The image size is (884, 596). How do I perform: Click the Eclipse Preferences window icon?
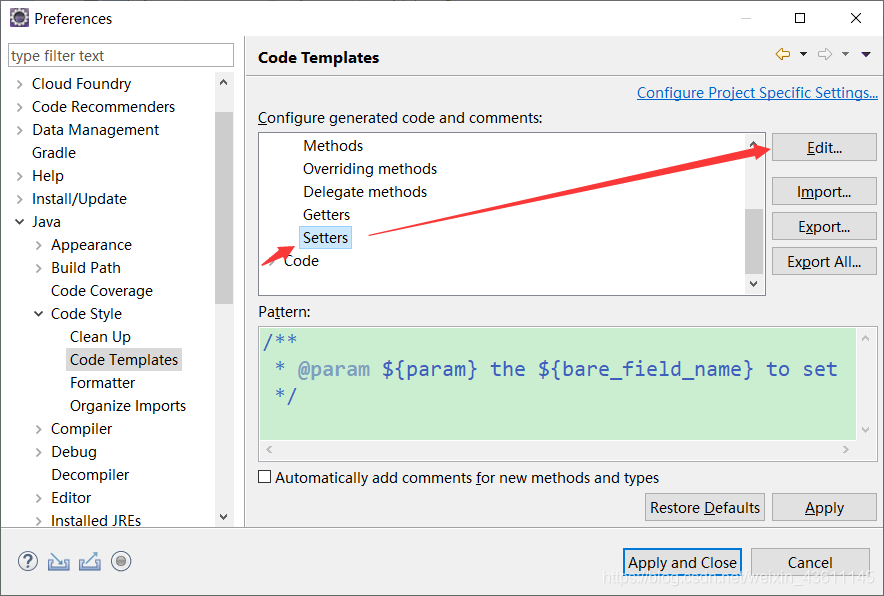click(x=19, y=18)
